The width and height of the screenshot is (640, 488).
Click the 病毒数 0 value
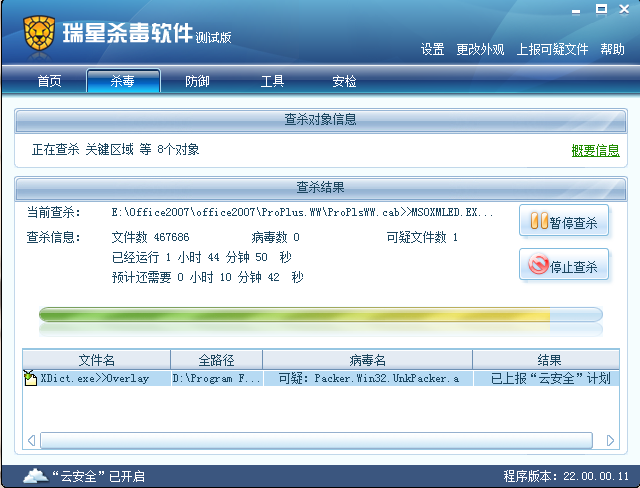(x=276, y=237)
